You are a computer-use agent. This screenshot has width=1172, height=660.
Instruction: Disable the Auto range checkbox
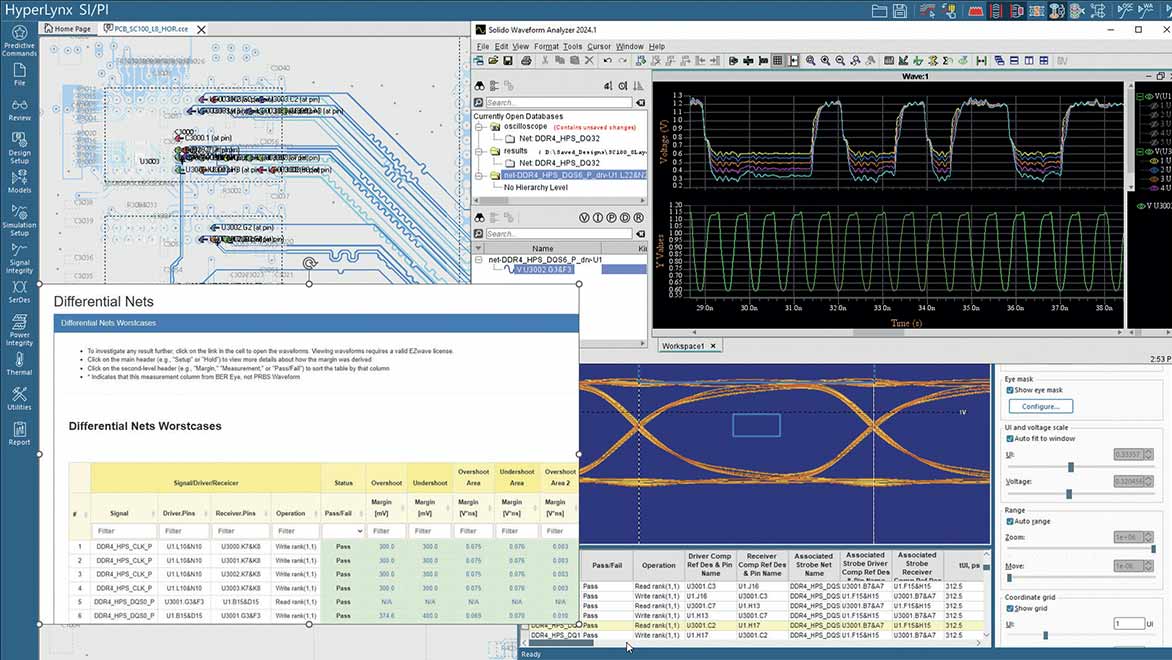1010,521
